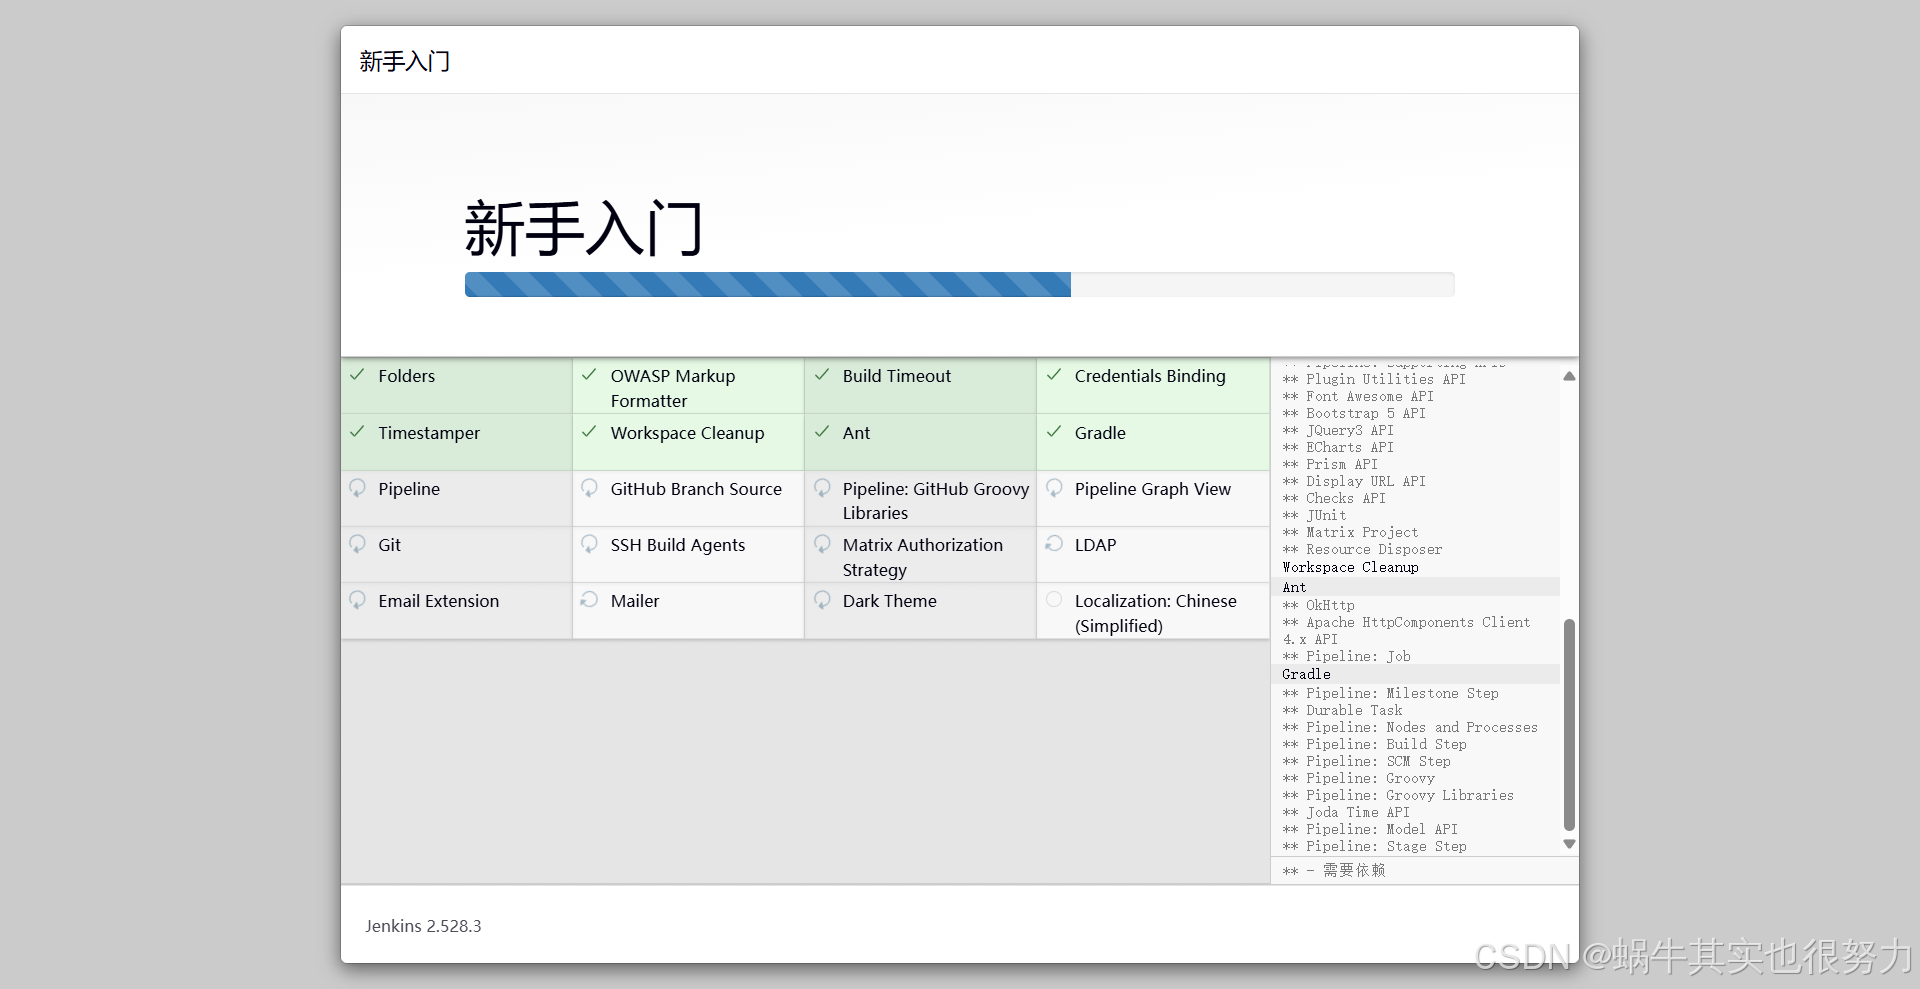The image size is (1920, 989).
Task: Select the Workspace Cleanup plugin label in the grid
Action: click(687, 433)
